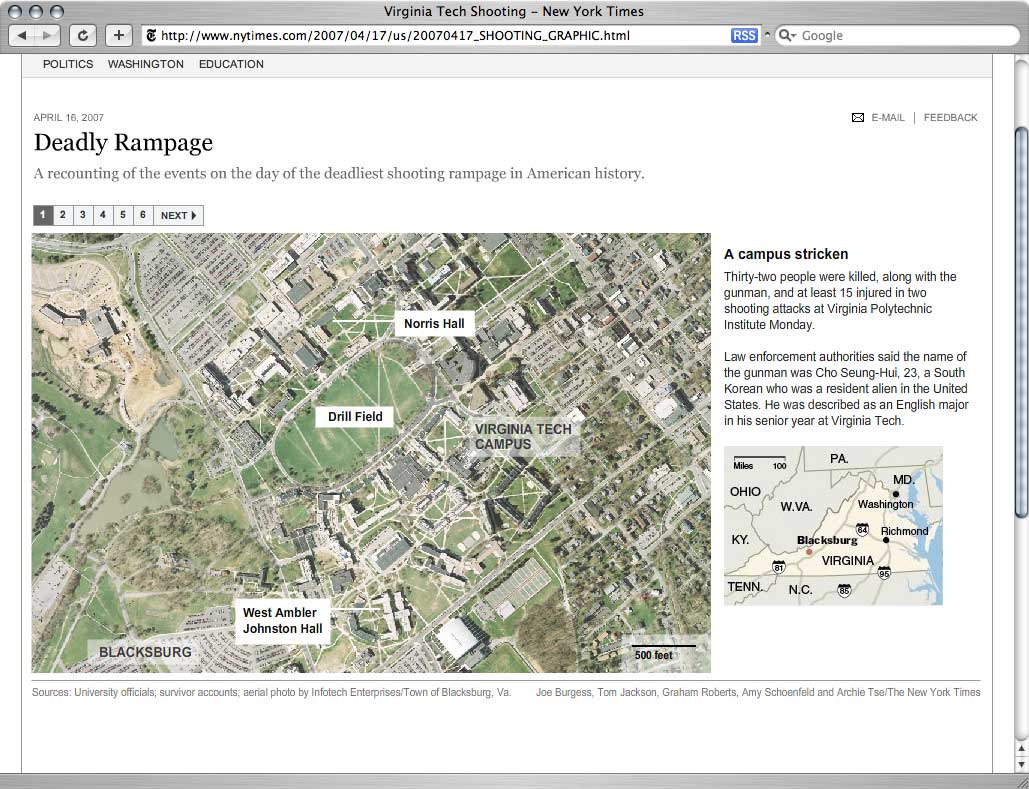
Task: Add bookmark with the plus button
Action: pos(118,35)
